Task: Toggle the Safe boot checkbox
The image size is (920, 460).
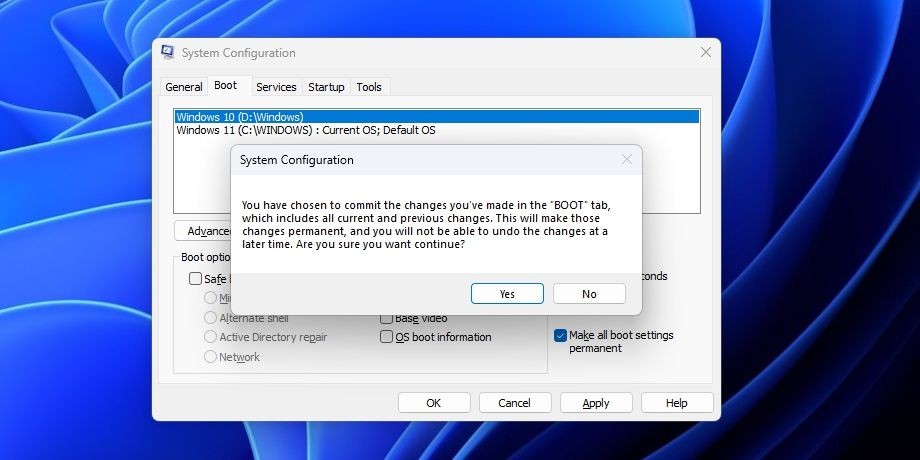Action: click(195, 279)
